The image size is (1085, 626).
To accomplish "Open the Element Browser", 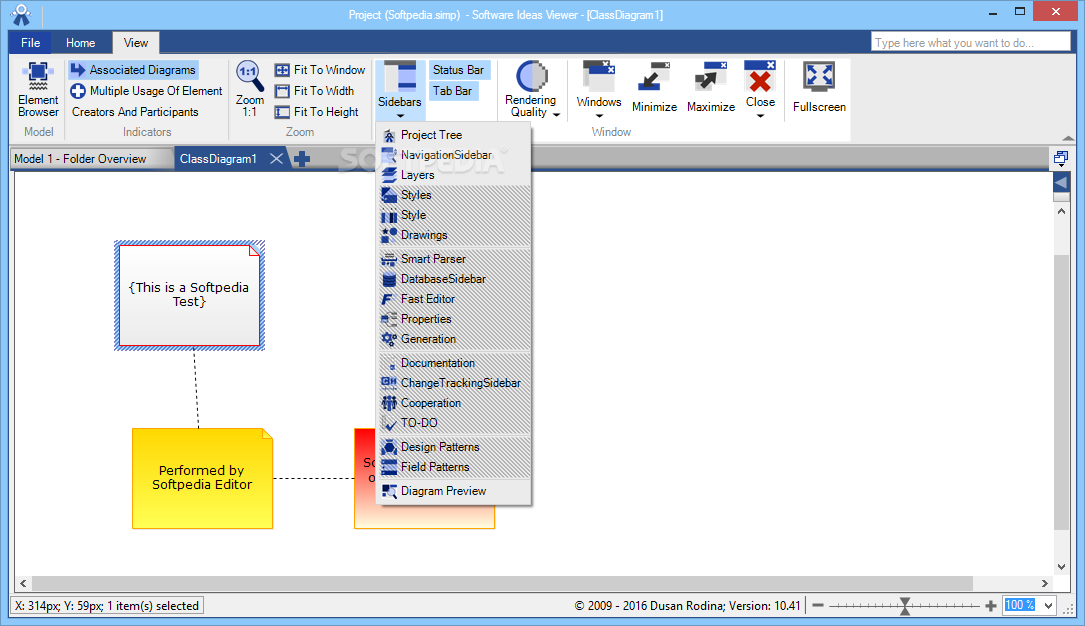I will click(38, 89).
